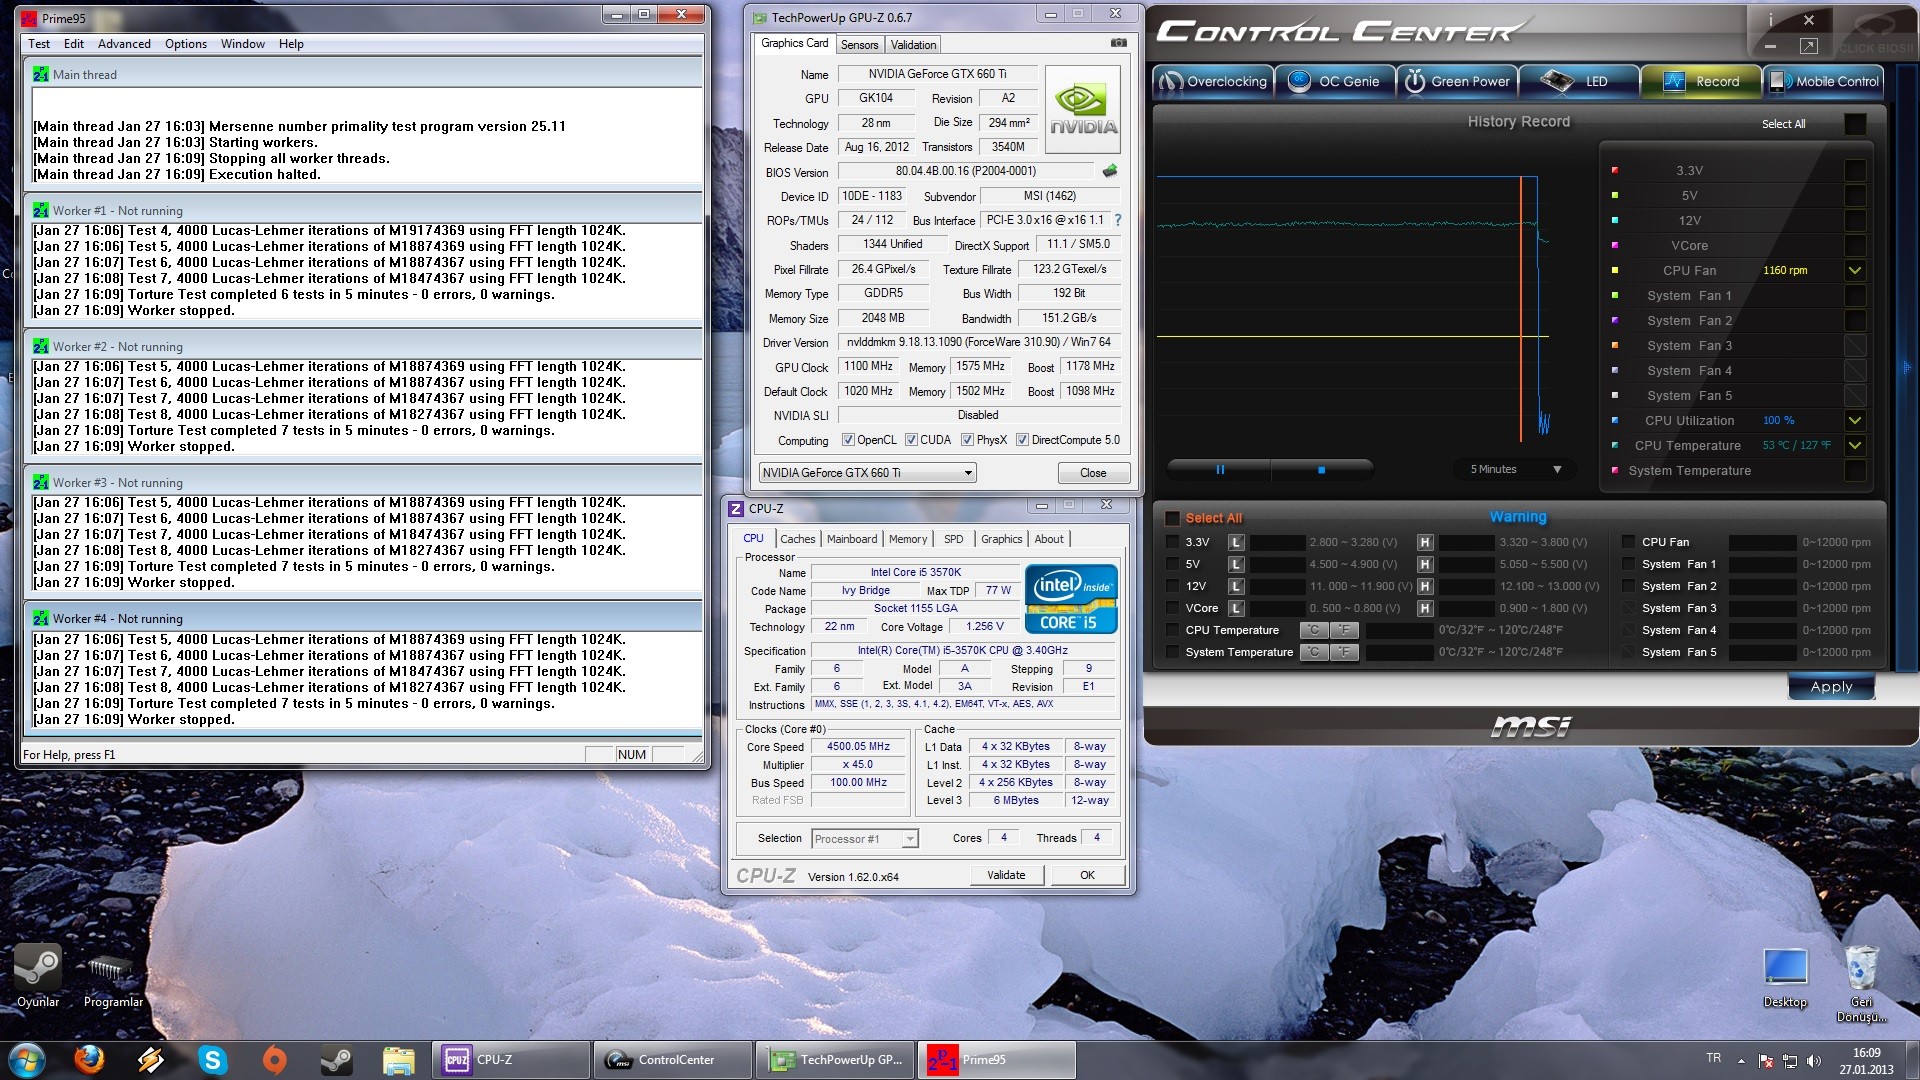This screenshot has height=1080, width=1920.
Task: Select °C unit for CPU Temperature warning
Action: 1314,630
